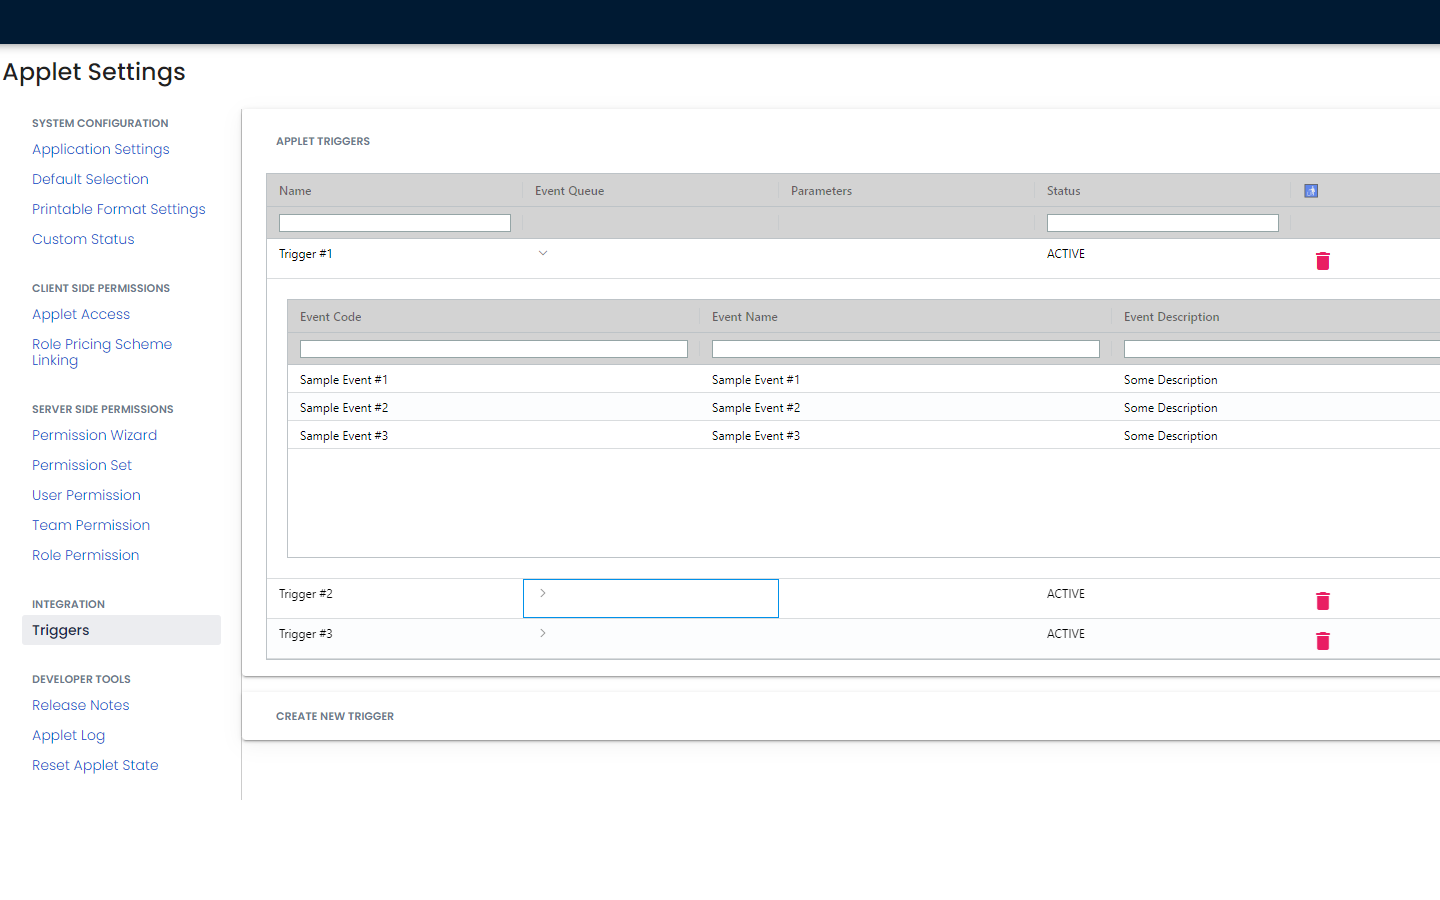Open the Permission Wizard link
This screenshot has height=900, width=1440.
point(94,435)
